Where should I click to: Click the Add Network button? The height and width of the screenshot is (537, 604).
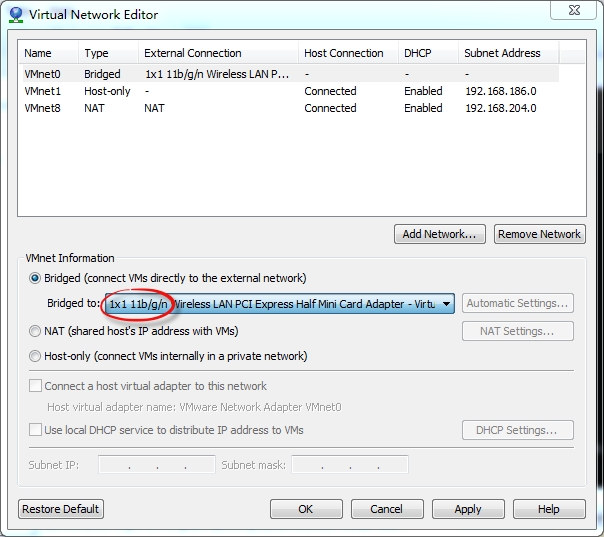[x=440, y=234]
